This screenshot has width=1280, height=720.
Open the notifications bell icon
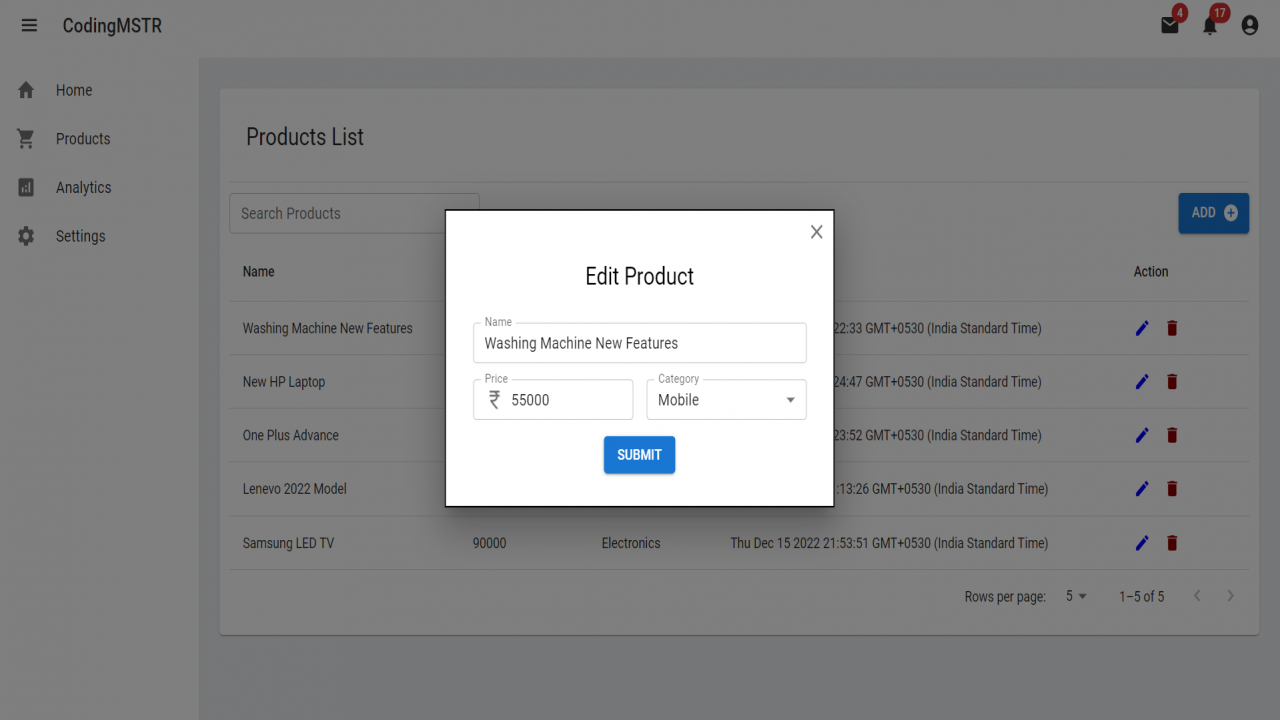point(1210,25)
